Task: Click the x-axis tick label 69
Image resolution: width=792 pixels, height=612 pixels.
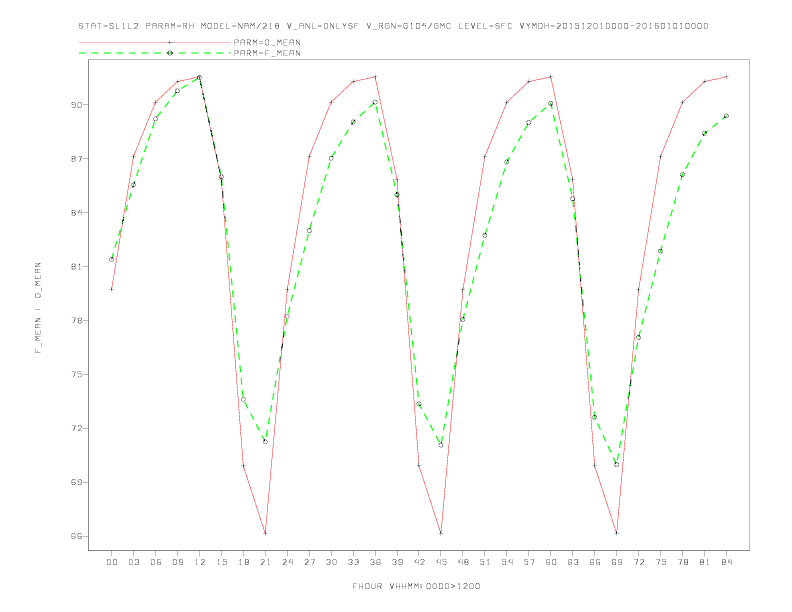Action: pos(617,562)
